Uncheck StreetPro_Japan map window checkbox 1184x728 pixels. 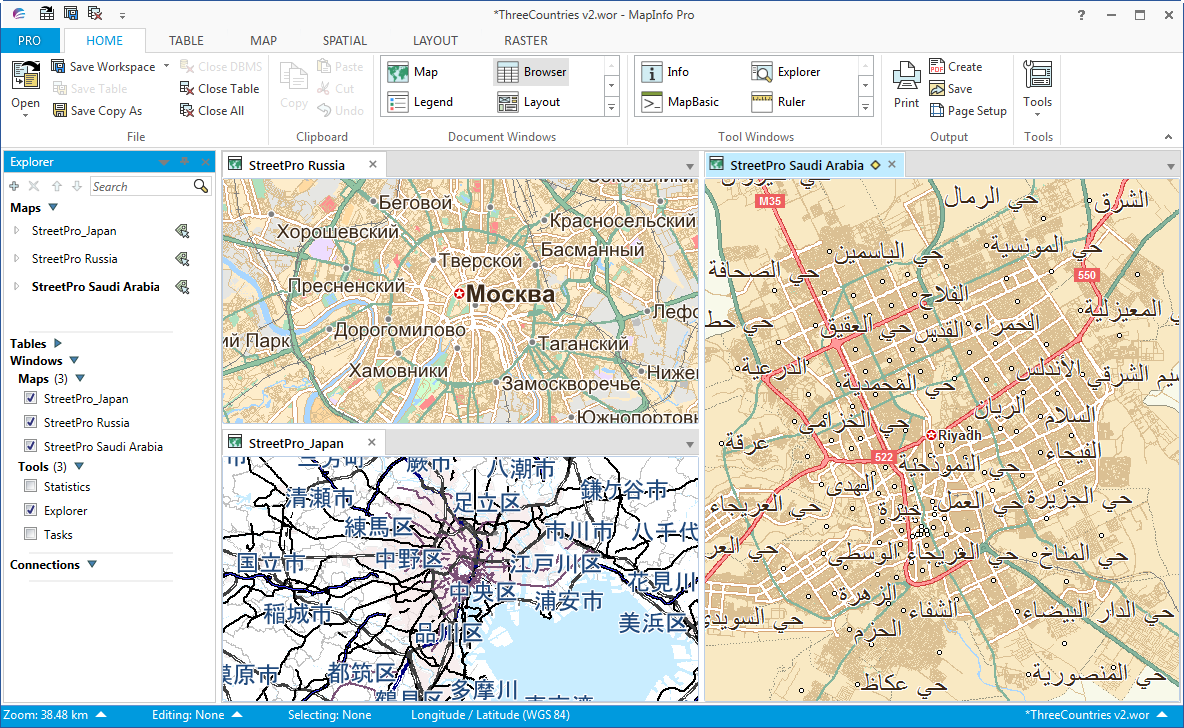pyautogui.click(x=30, y=398)
